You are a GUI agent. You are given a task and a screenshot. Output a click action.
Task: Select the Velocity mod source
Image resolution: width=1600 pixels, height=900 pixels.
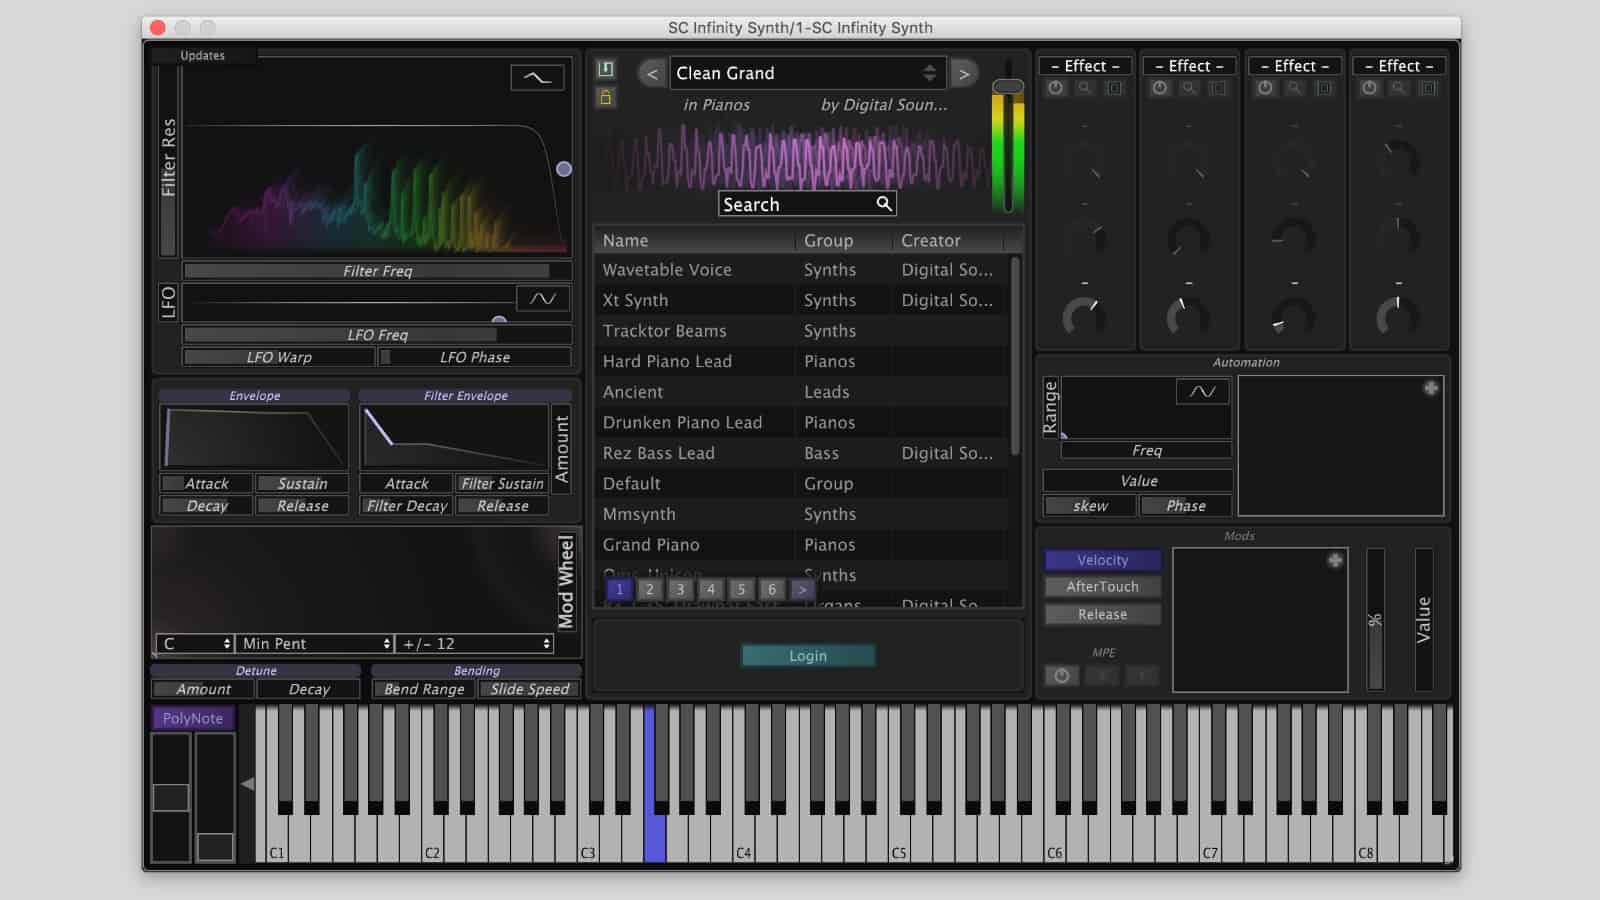(1101, 560)
